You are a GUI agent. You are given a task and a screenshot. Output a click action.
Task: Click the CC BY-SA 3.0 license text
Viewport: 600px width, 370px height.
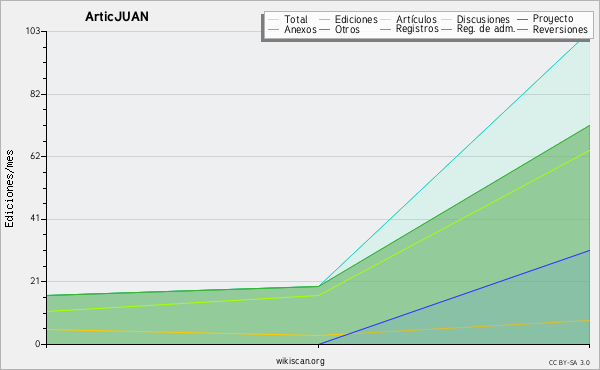[569, 363]
